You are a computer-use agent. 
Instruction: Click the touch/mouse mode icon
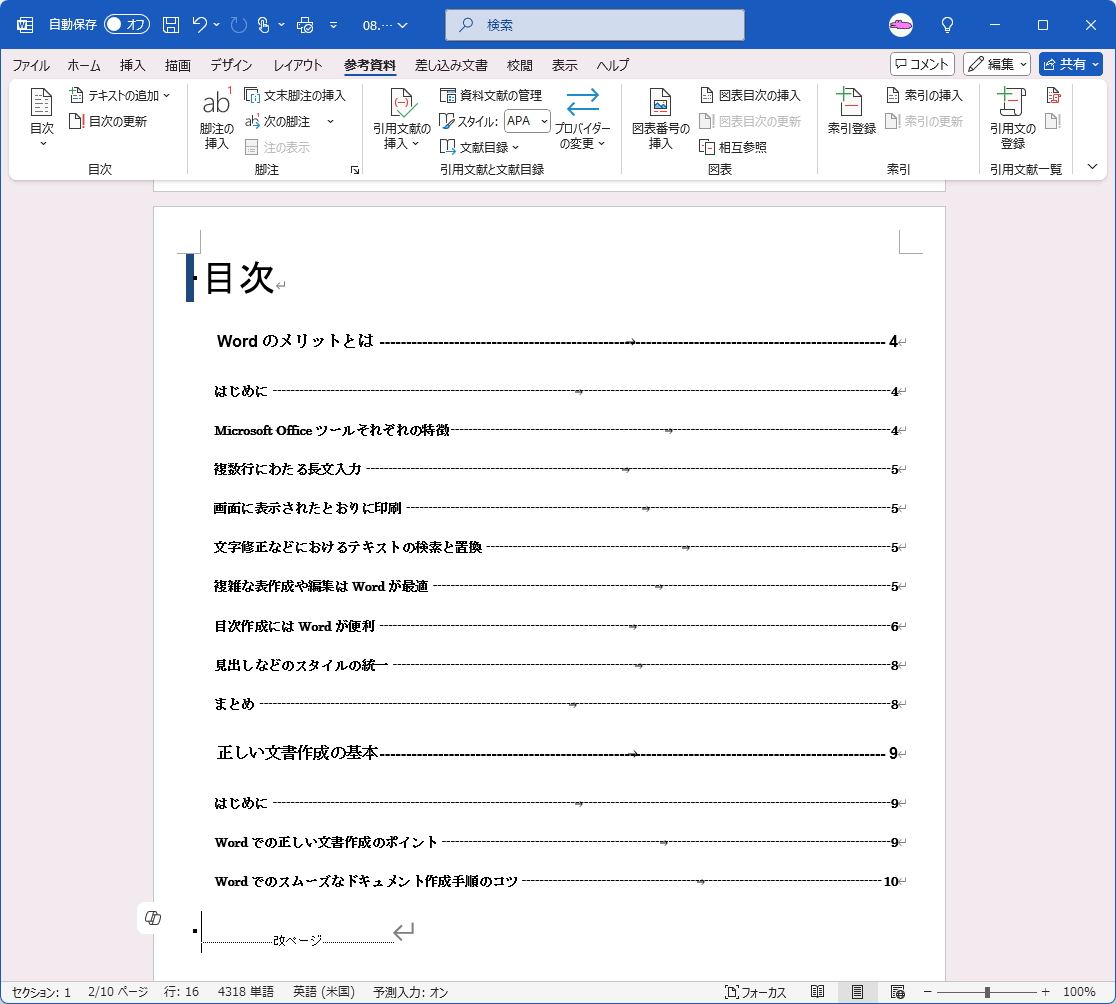pos(263,25)
